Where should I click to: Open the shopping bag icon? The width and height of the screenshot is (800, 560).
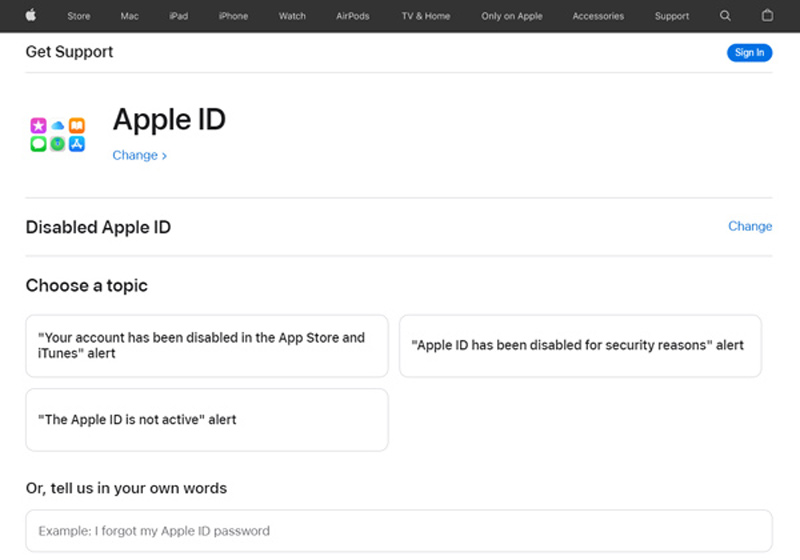coord(767,16)
